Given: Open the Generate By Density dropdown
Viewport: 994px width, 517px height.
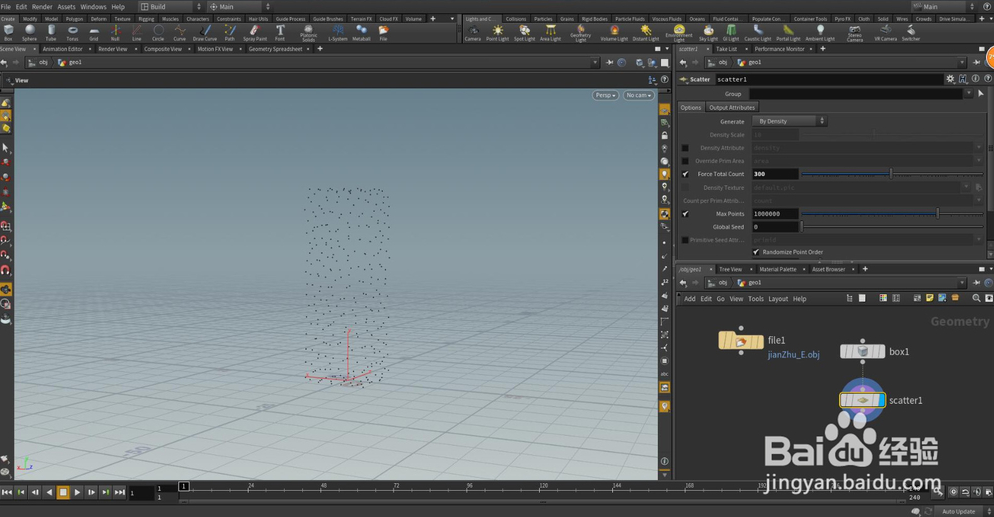Looking at the screenshot, I should point(790,121).
